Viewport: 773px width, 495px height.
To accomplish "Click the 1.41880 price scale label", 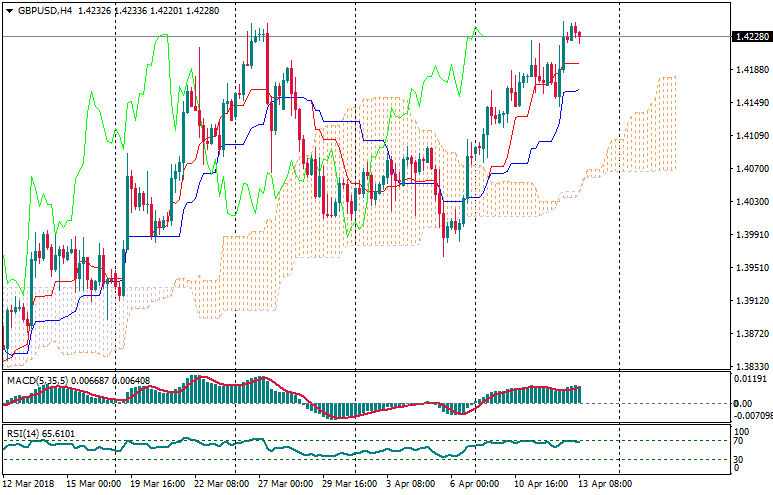I will point(751,70).
